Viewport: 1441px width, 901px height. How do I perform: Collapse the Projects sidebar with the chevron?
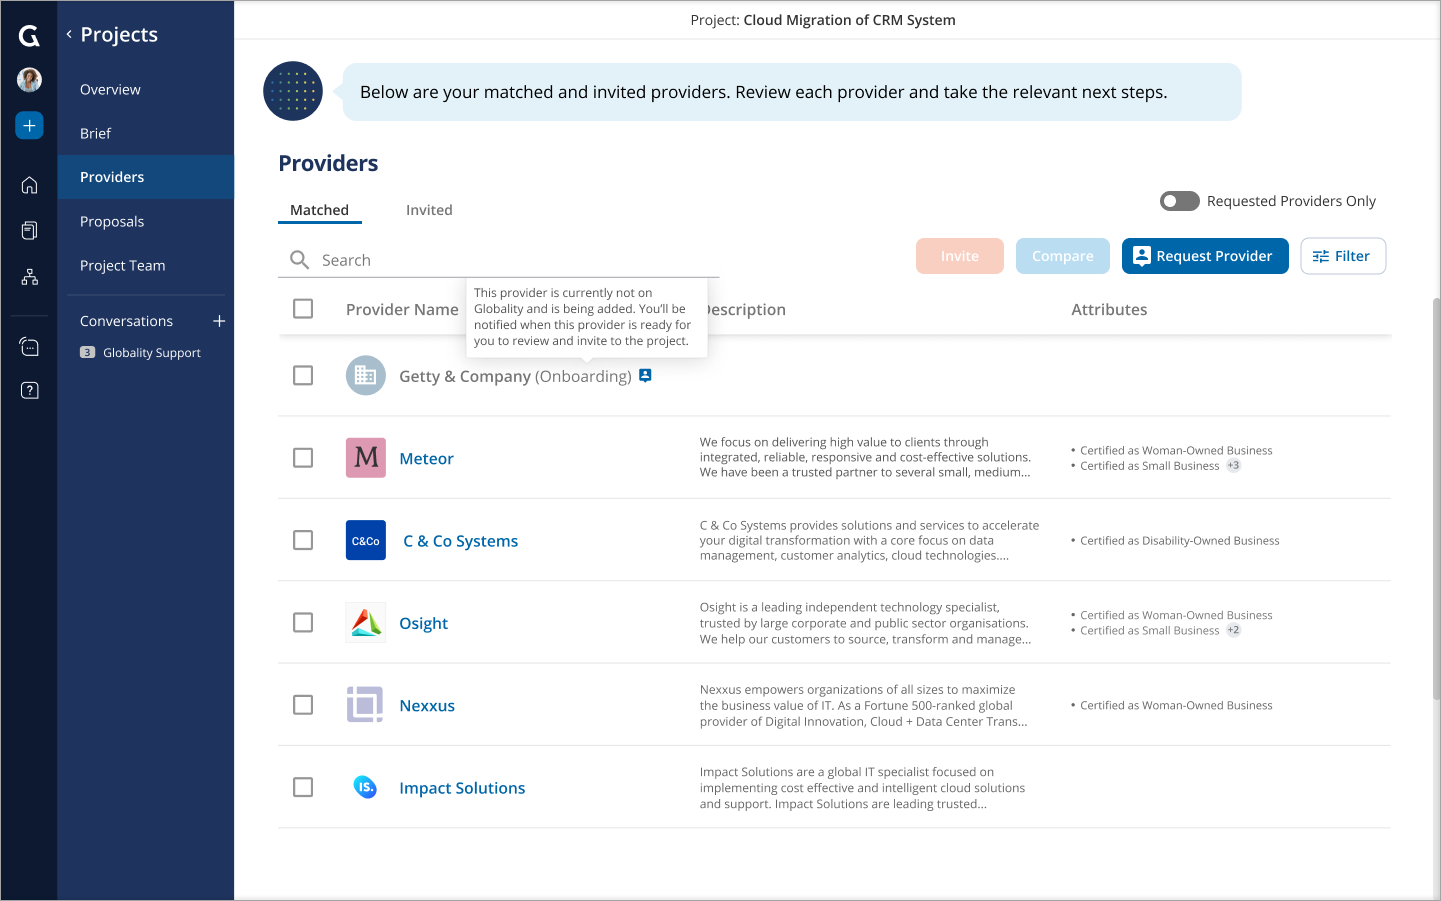(x=69, y=33)
